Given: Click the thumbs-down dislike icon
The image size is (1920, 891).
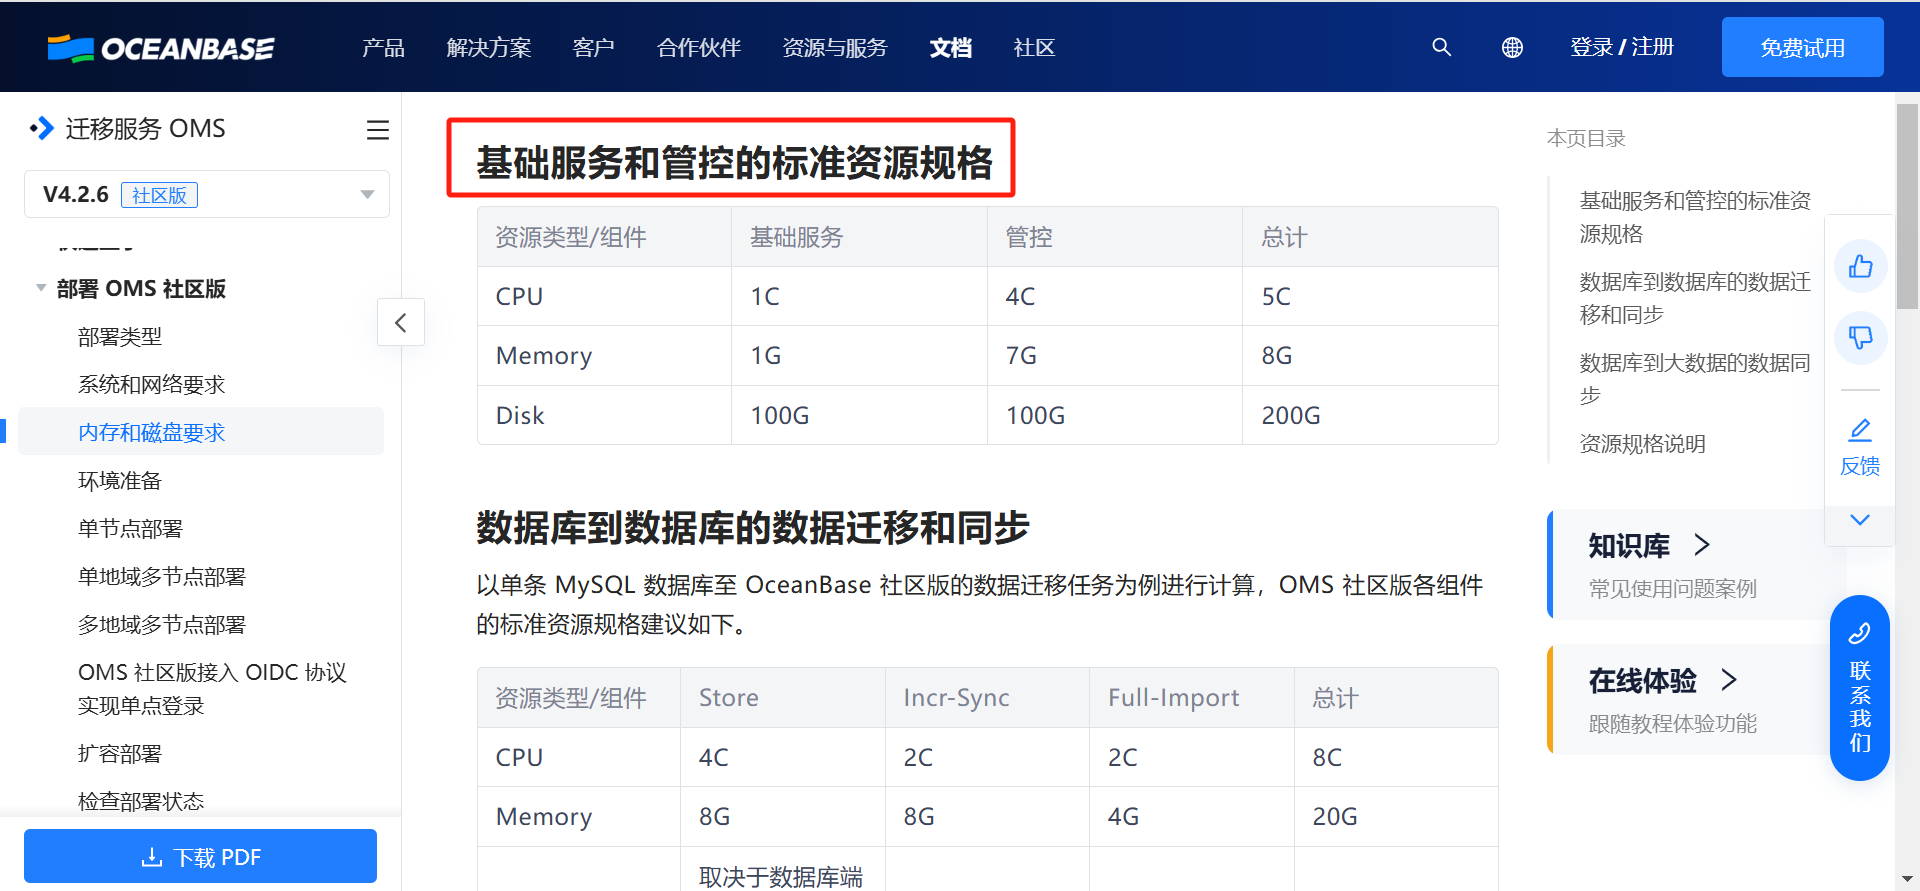Looking at the screenshot, I should [1860, 337].
